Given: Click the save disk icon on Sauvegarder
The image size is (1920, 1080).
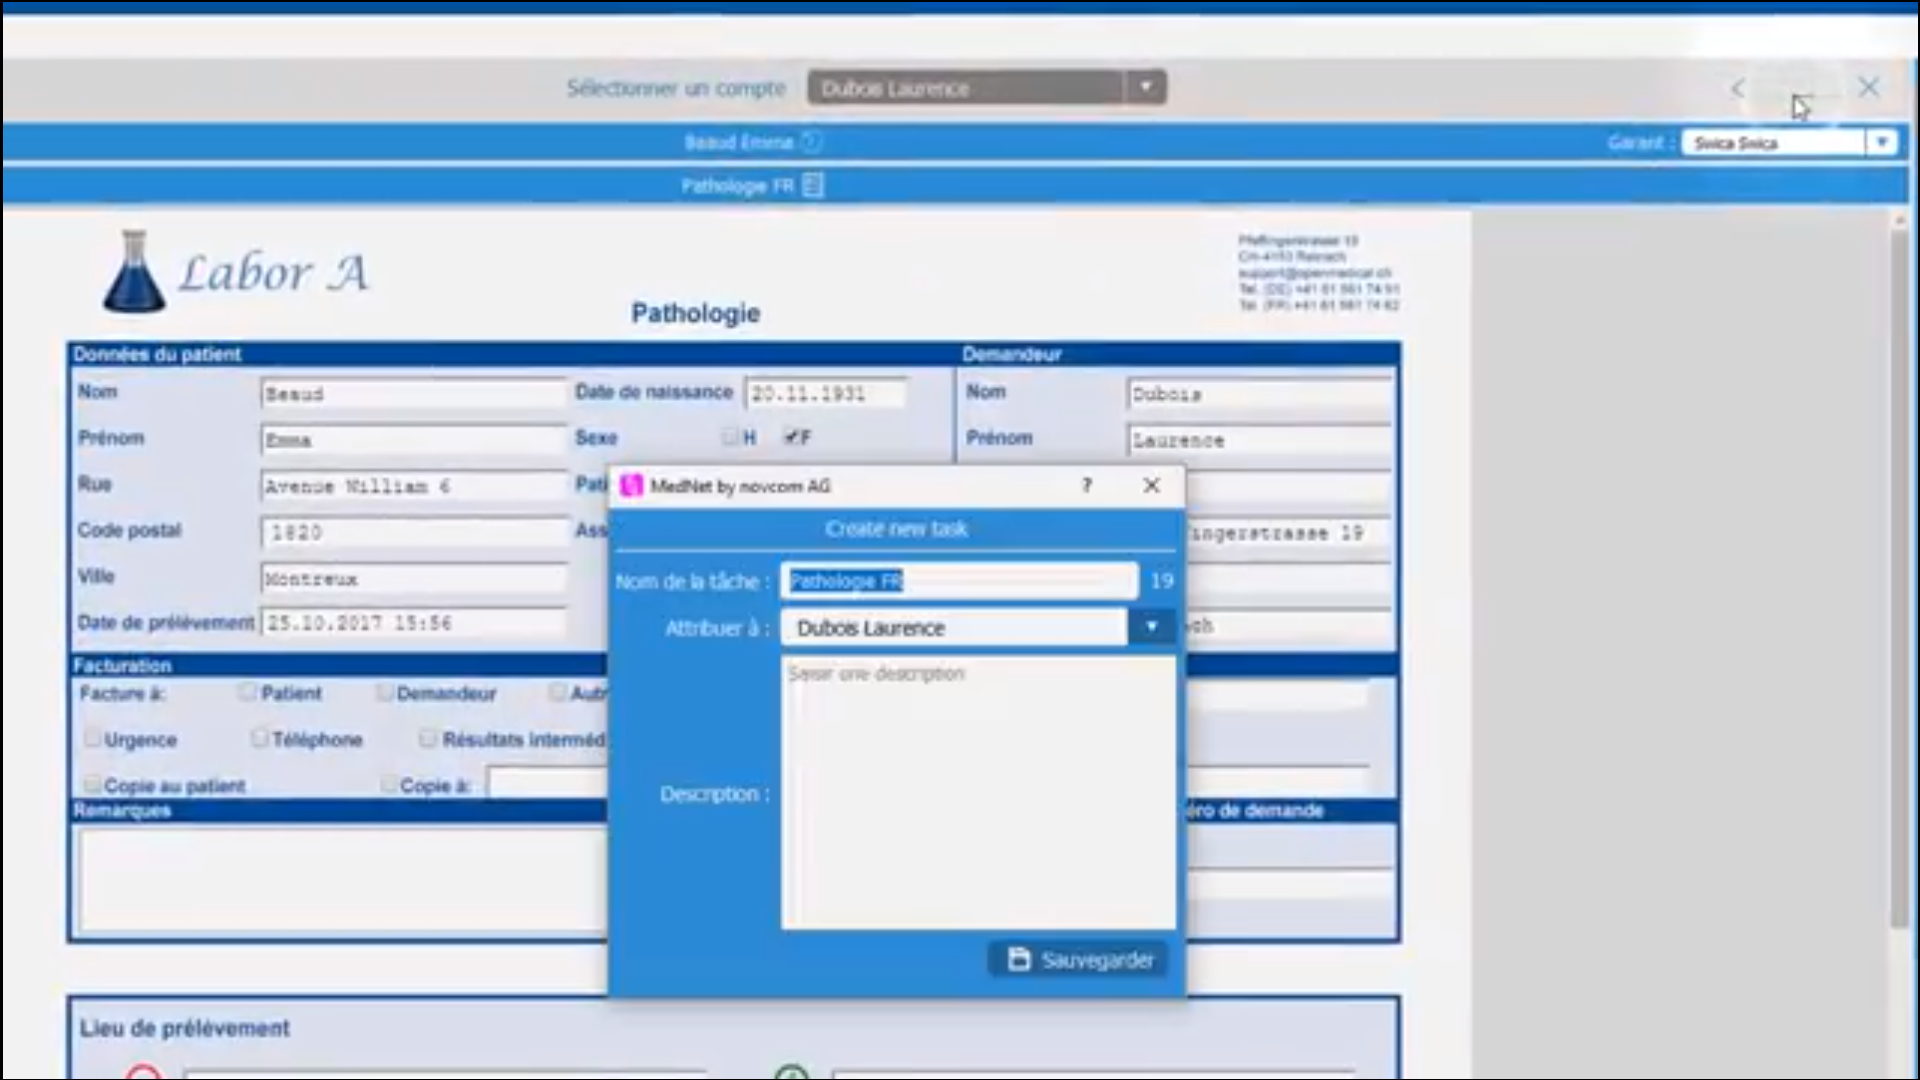Looking at the screenshot, I should coord(1017,959).
